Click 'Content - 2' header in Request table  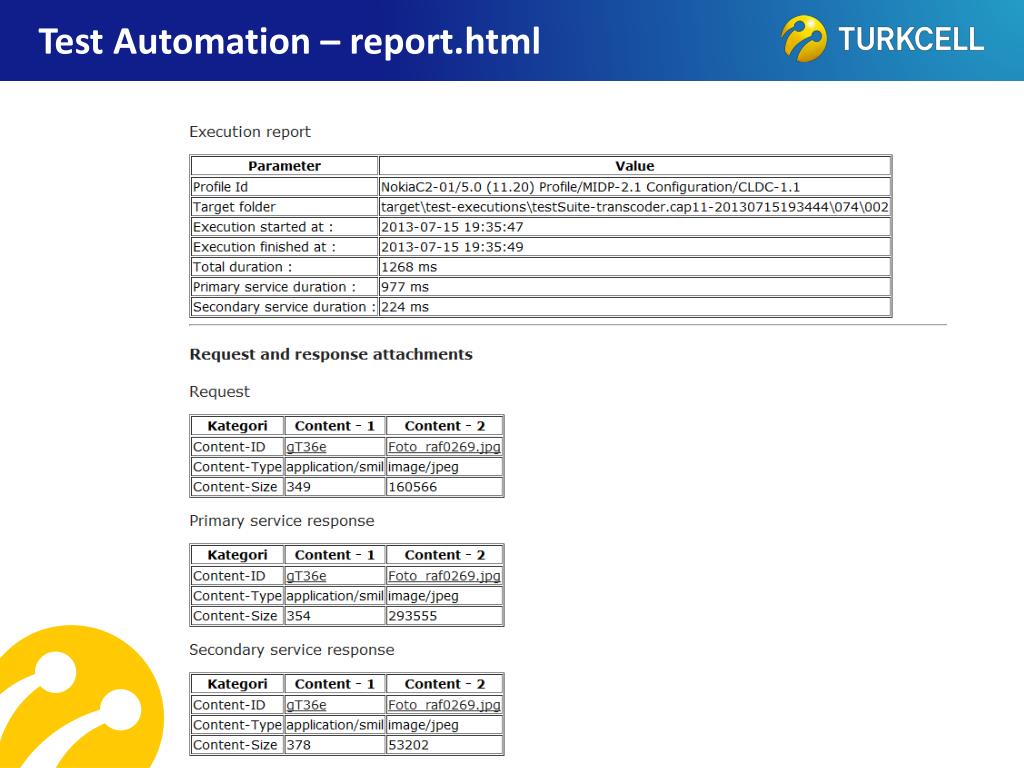[x=445, y=426]
